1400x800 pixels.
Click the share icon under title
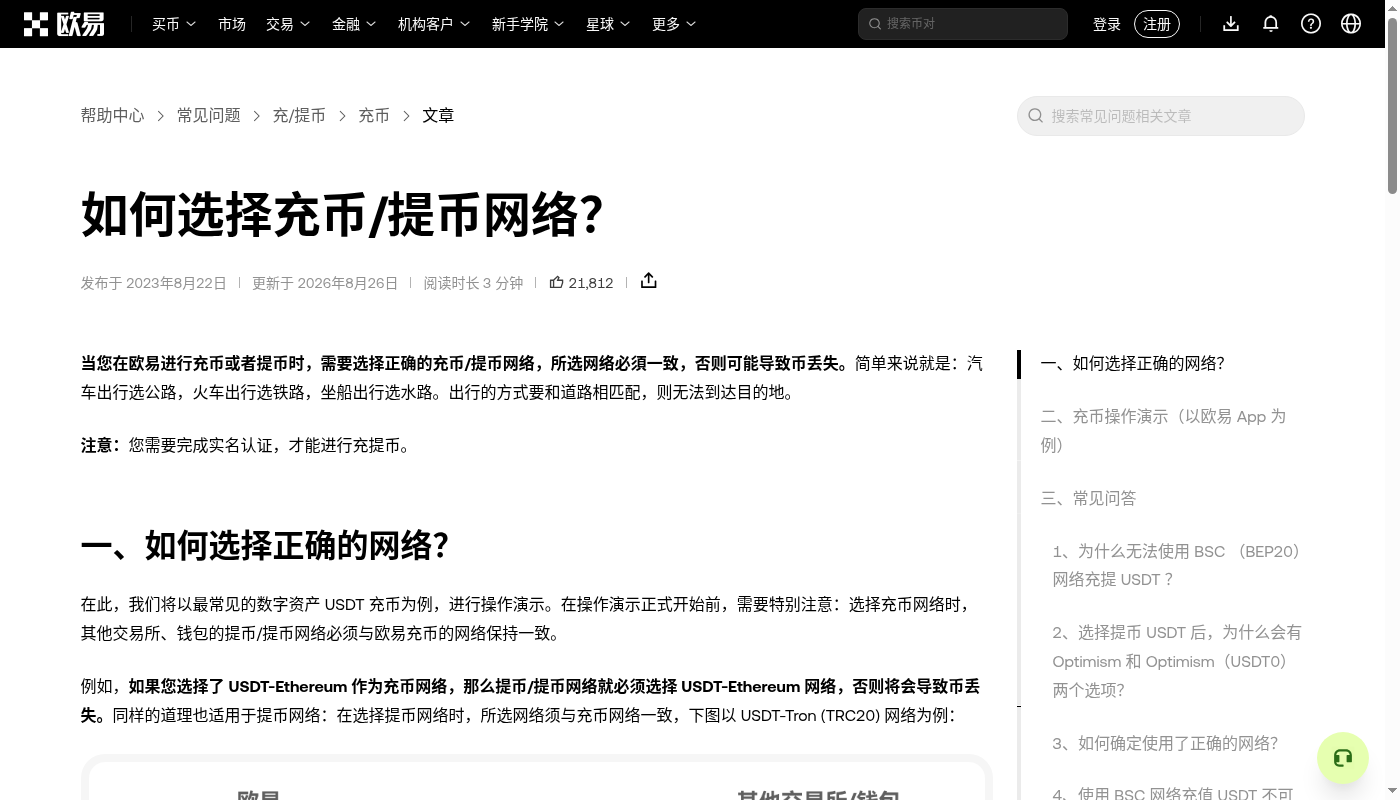point(649,281)
